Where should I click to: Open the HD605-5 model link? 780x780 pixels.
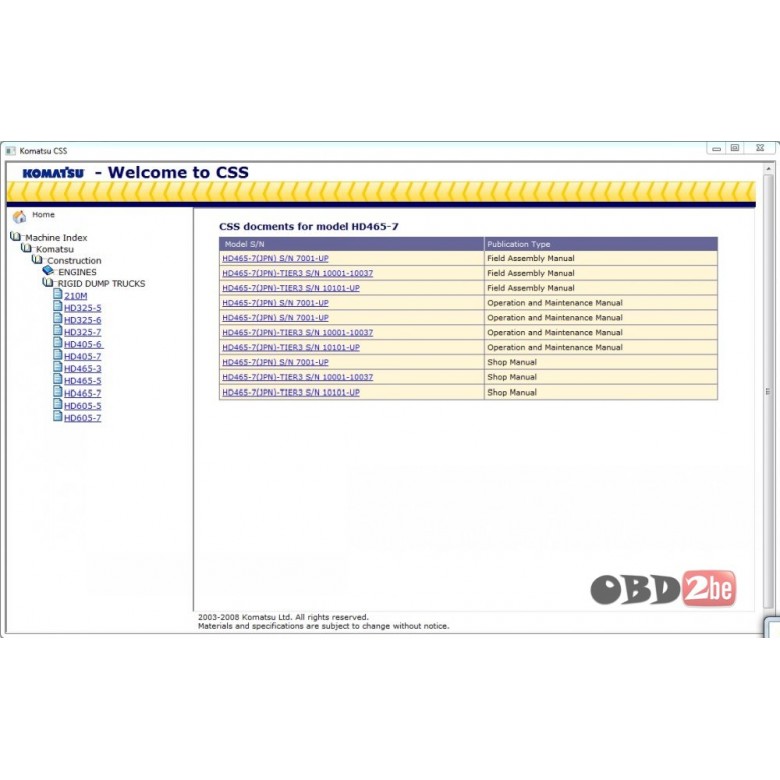coord(83,405)
